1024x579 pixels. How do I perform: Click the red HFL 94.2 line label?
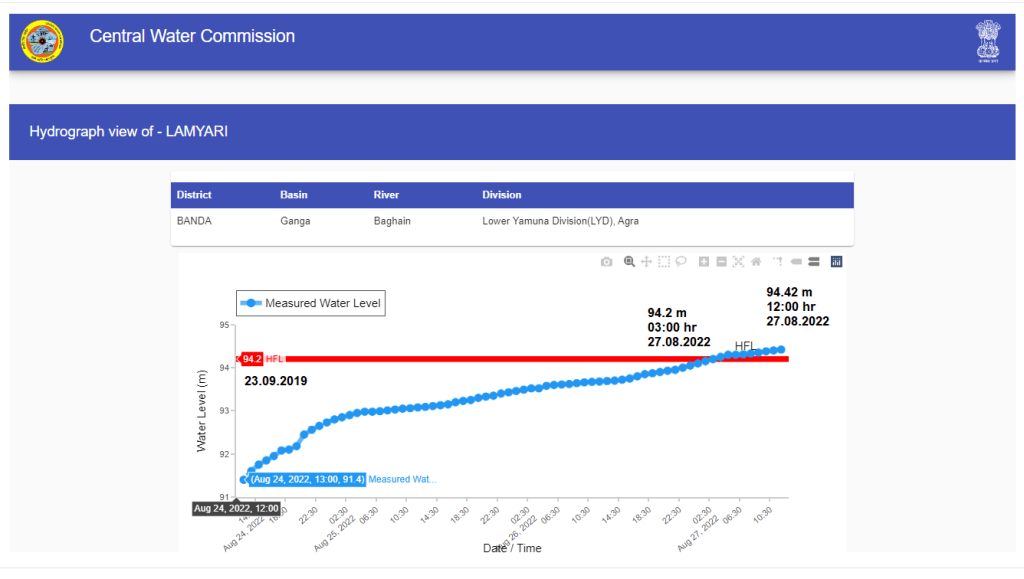click(x=264, y=358)
